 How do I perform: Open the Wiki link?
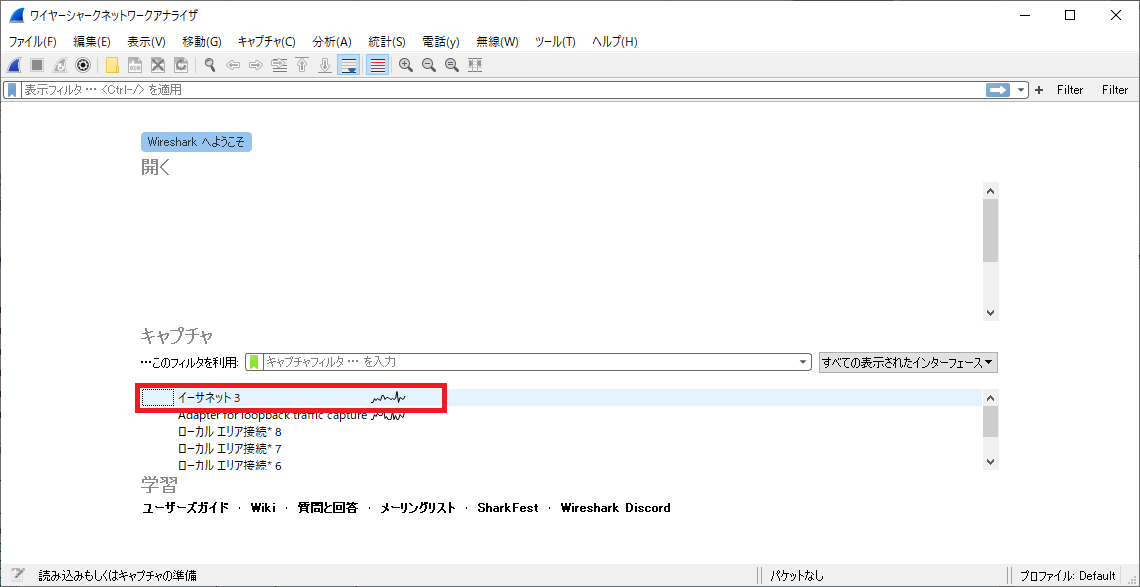[263, 508]
